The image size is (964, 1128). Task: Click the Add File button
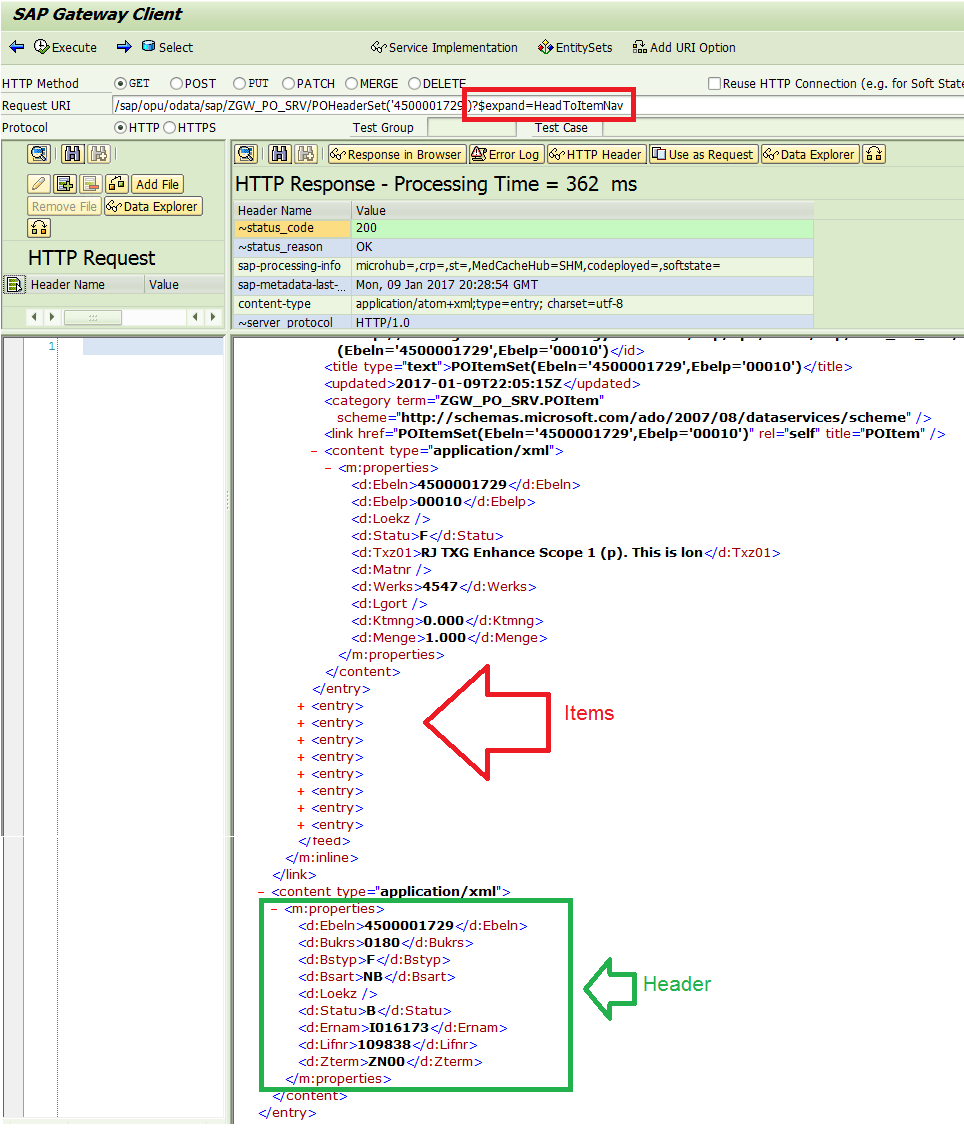[x=157, y=184]
